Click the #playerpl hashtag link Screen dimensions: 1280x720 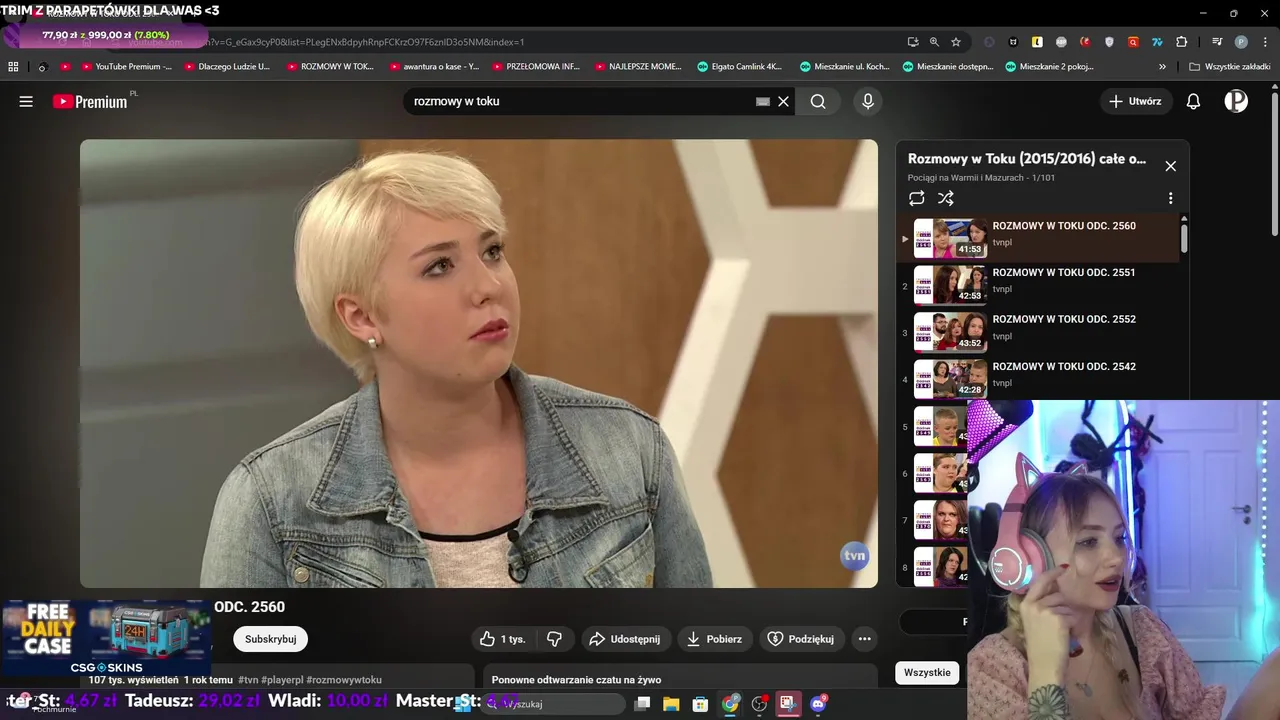click(x=282, y=680)
